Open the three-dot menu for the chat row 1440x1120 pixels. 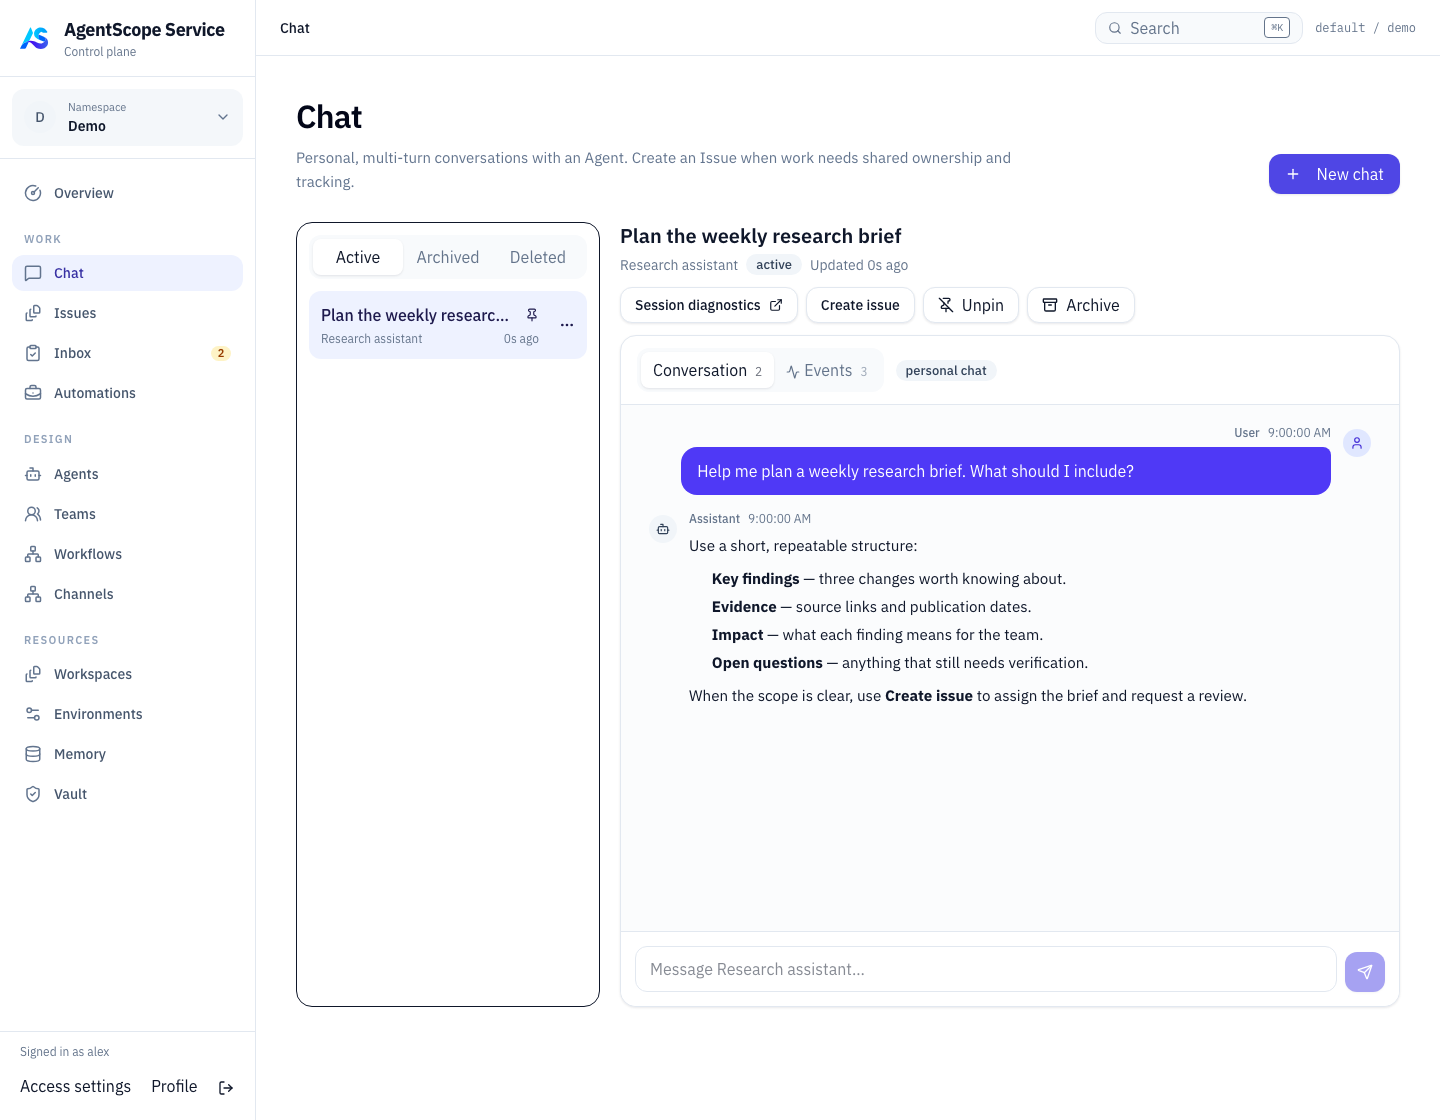(x=567, y=325)
